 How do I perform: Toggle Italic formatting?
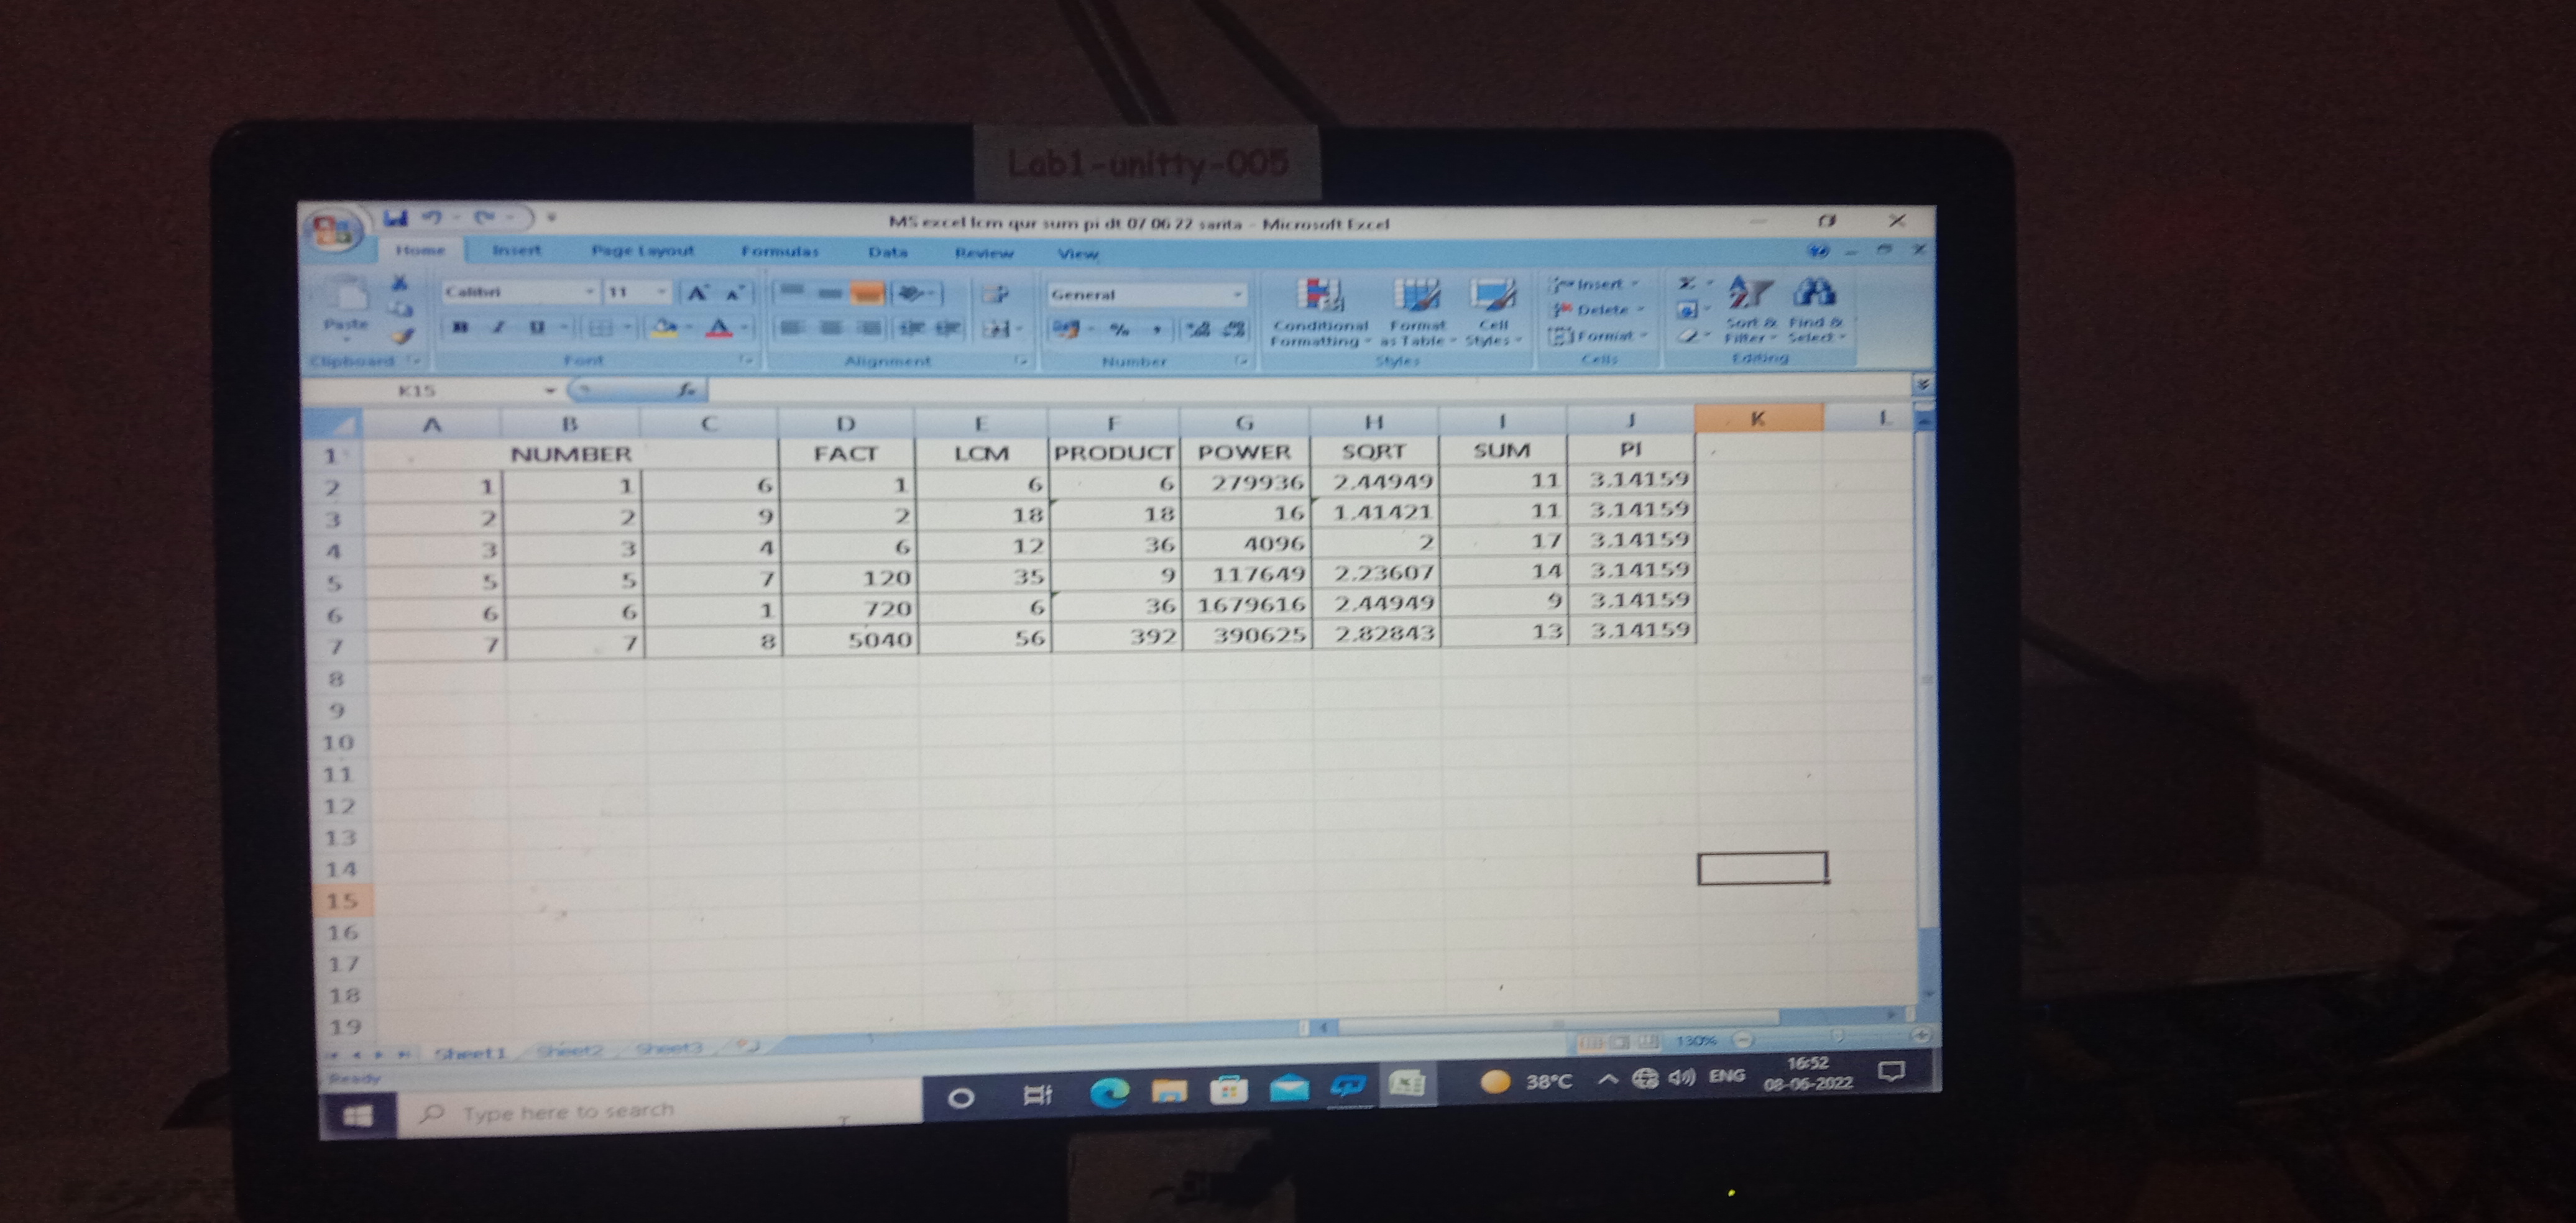pyautogui.click(x=498, y=327)
